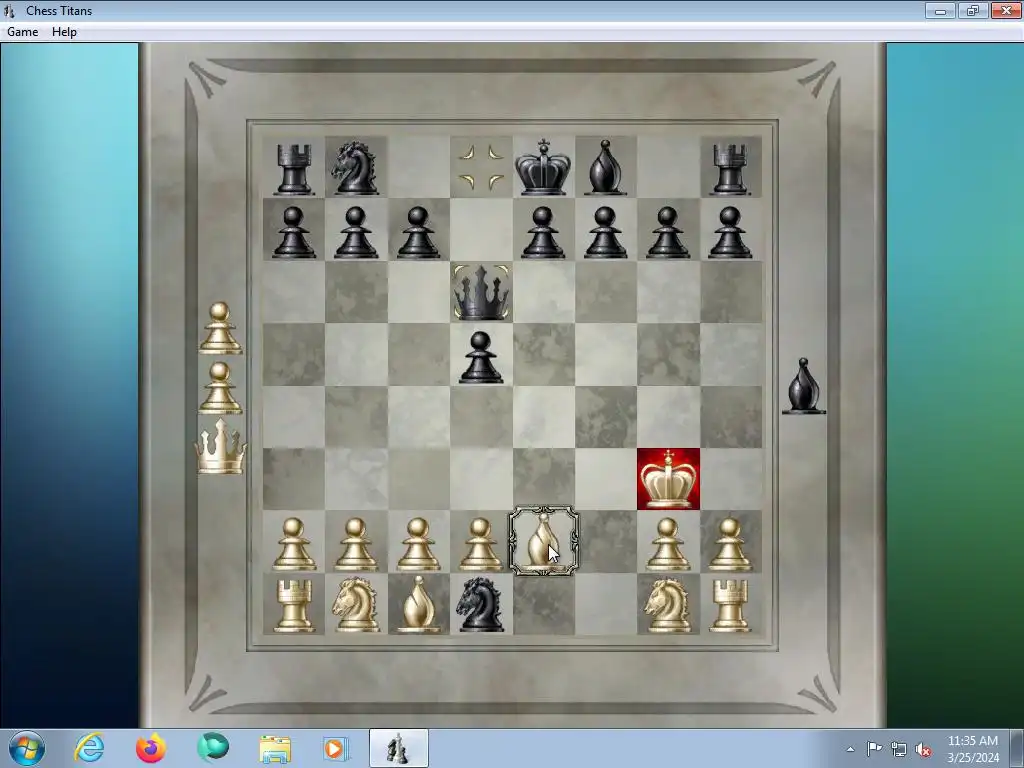Select the black queen in front of the black pawn
Image resolution: width=1024 pixels, height=768 pixels.
481,292
